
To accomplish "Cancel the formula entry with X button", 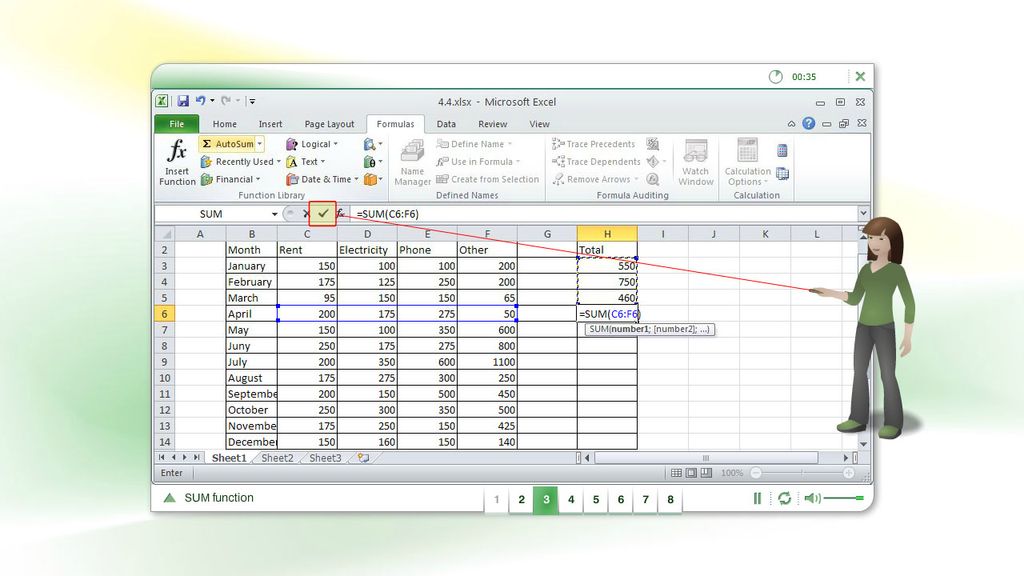I will (306, 214).
